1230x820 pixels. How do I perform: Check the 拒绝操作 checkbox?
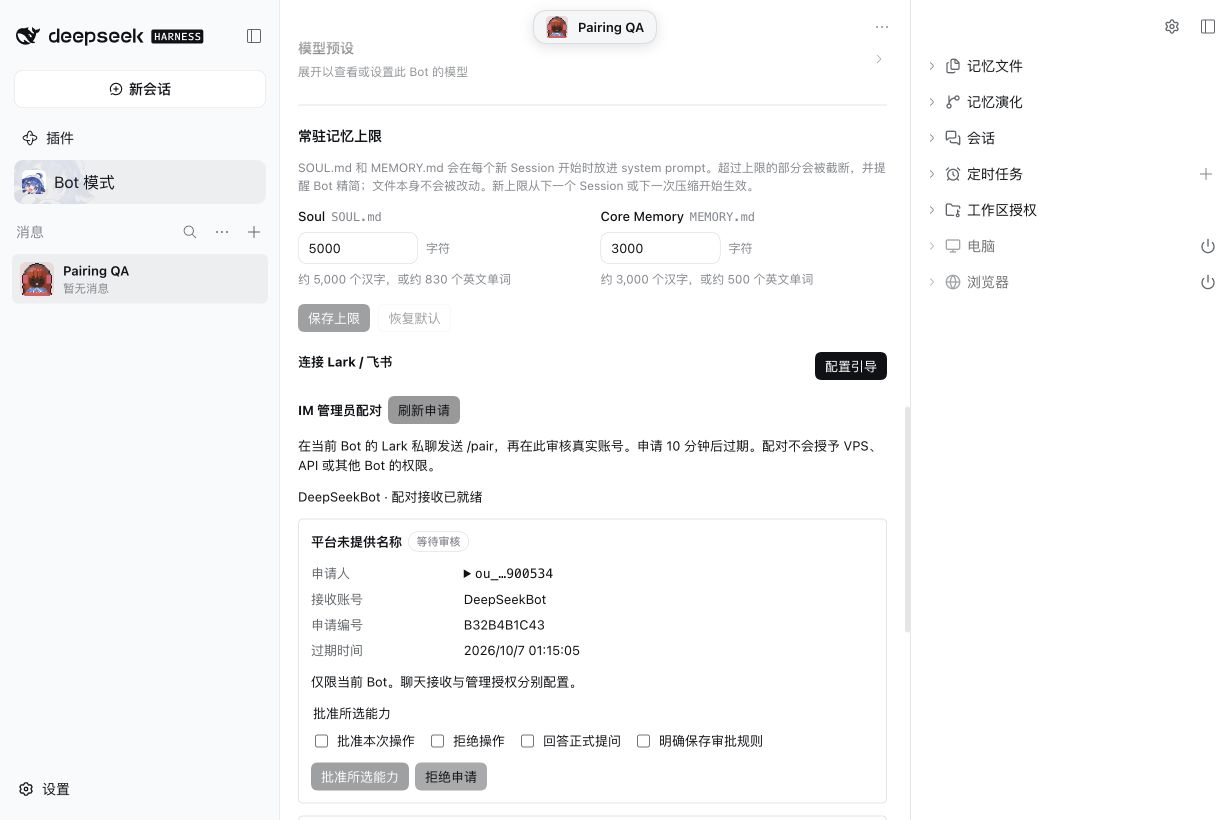click(438, 741)
